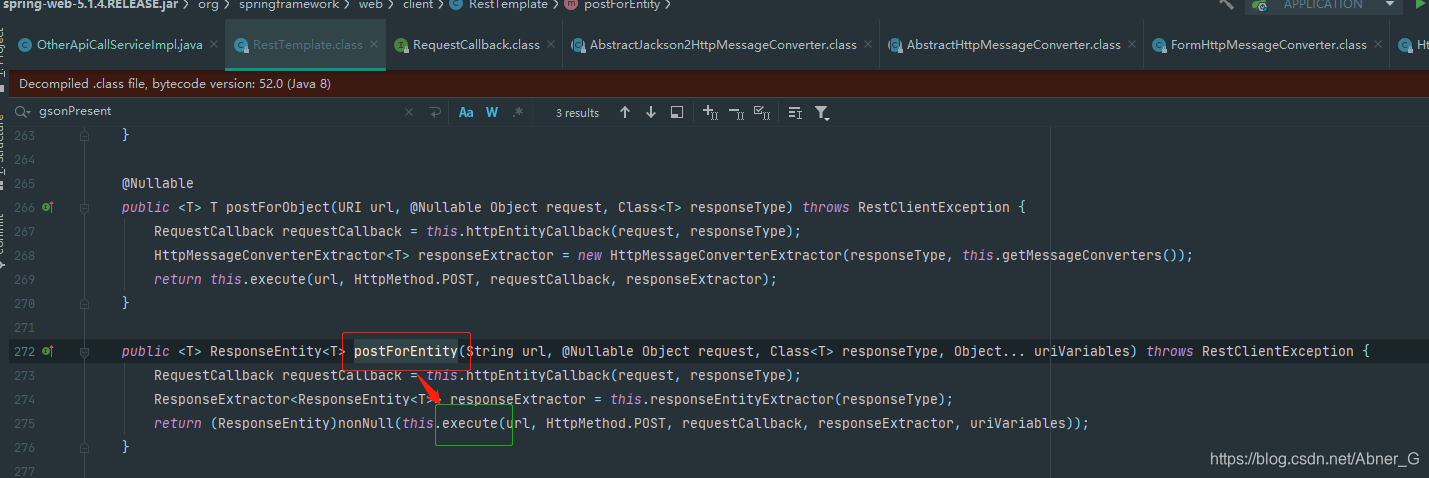Collapse fold end marker at line 276
The width and height of the screenshot is (1429, 478).
[x=85, y=447]
